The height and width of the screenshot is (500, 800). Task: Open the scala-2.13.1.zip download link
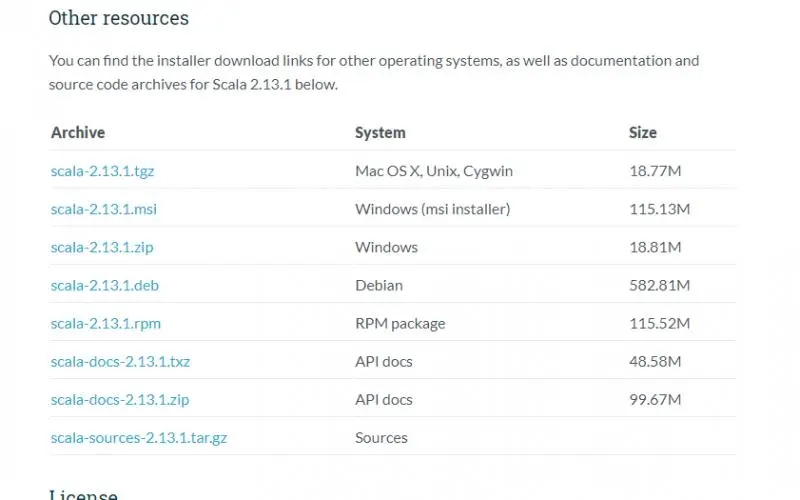pyautogui.click(x=101, y=247)
